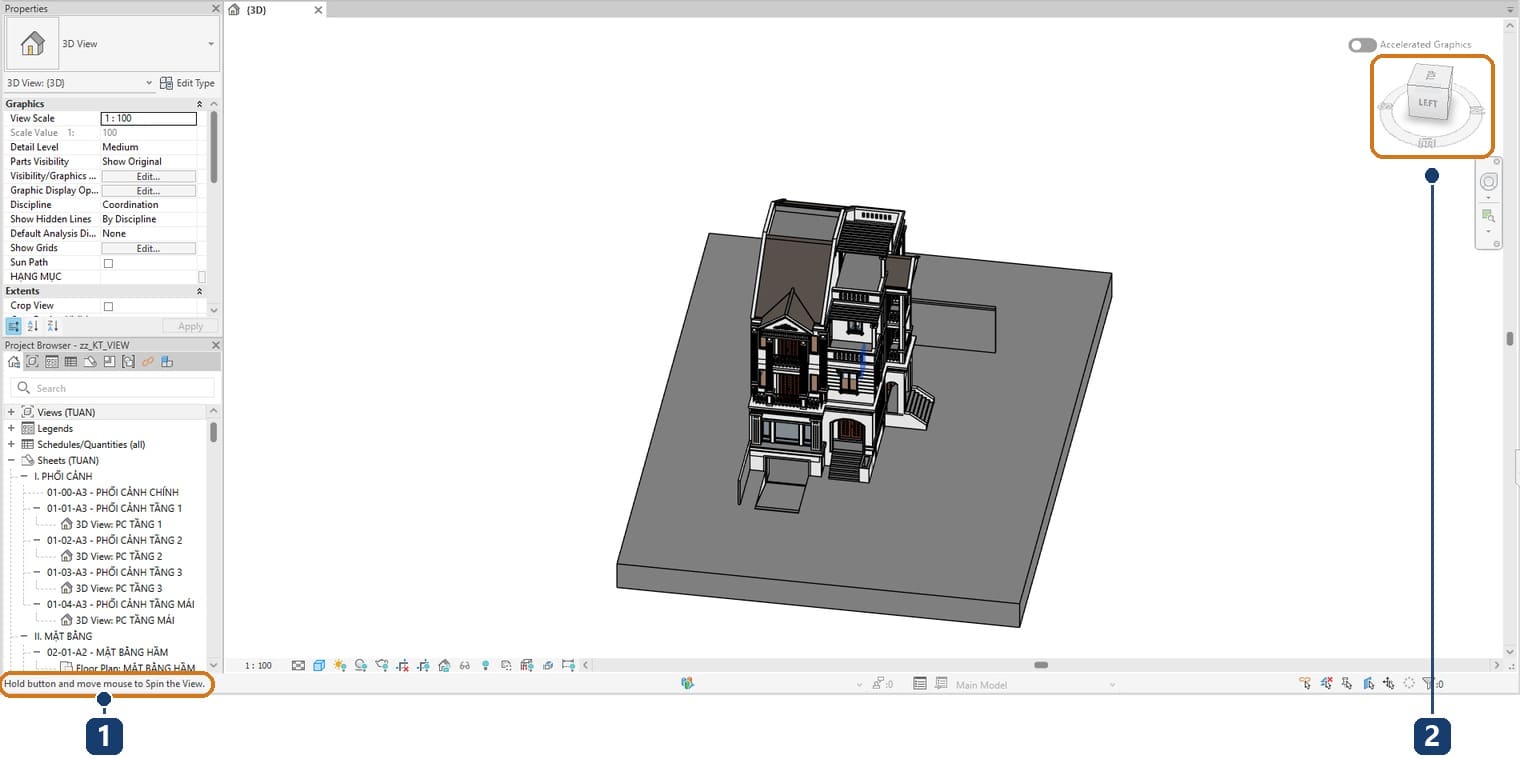Click the Views house tab in Project Browser
This screenshot has height=759, width=1520.
[14, 362]
